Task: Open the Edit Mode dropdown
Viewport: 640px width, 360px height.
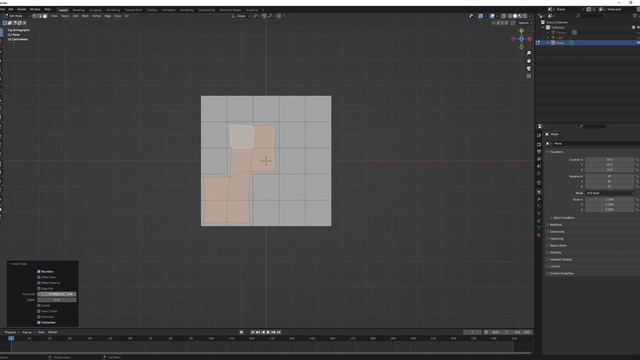Action: pyautogui.click(x=16, y=16)
